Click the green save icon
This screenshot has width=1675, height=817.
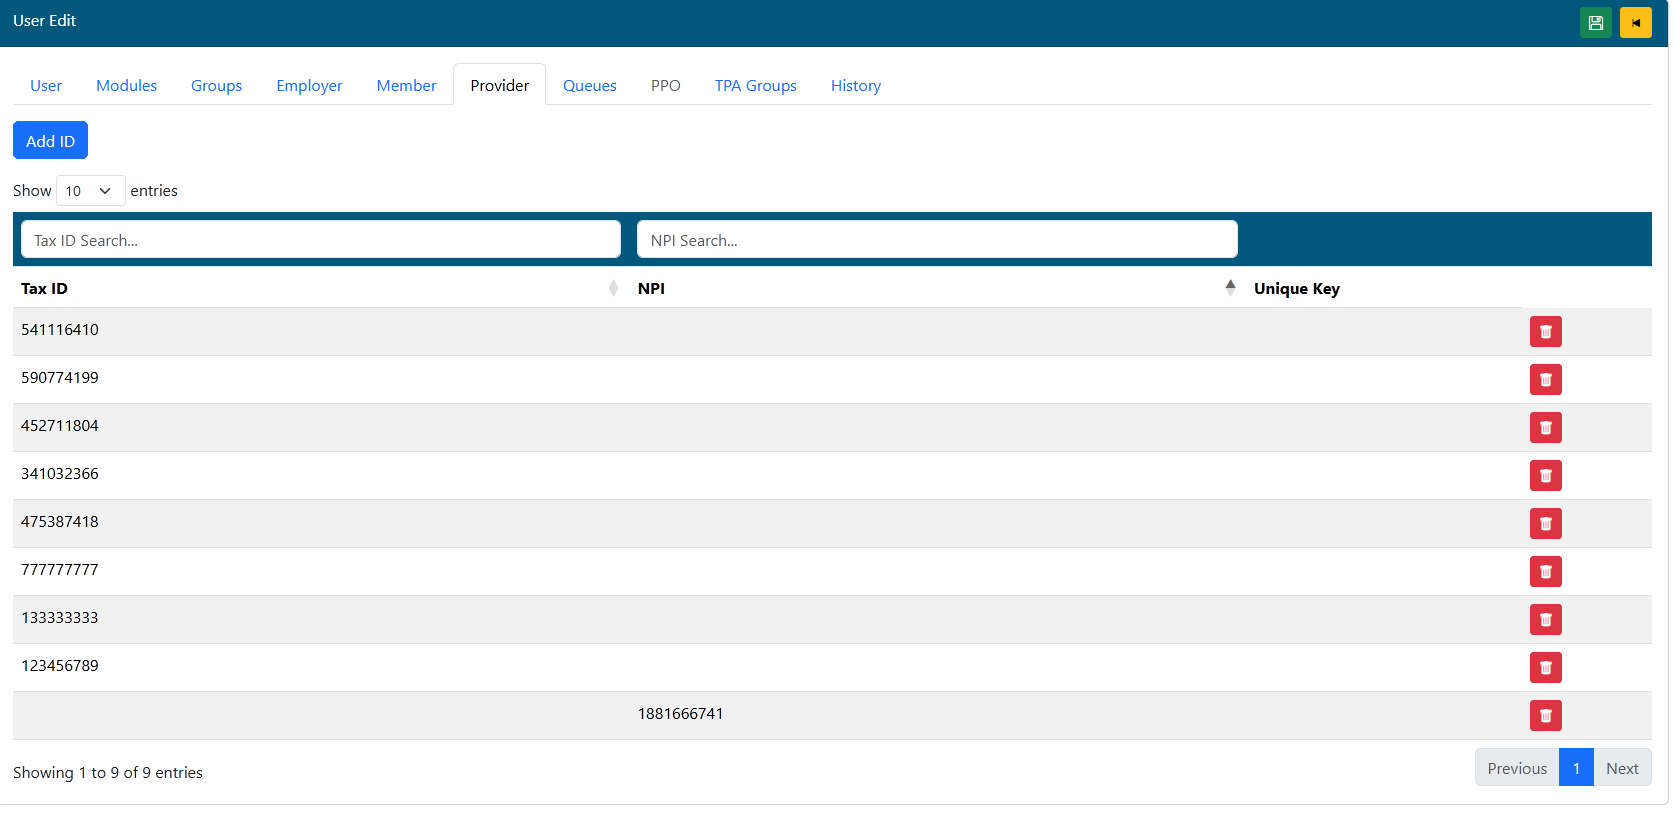[x=1595, y=23]
